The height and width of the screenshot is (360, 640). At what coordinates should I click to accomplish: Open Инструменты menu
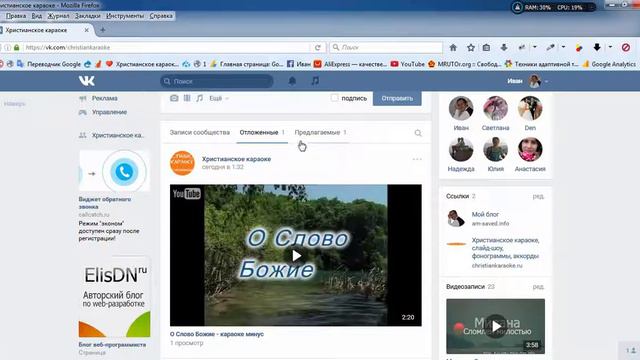point(125,16)
